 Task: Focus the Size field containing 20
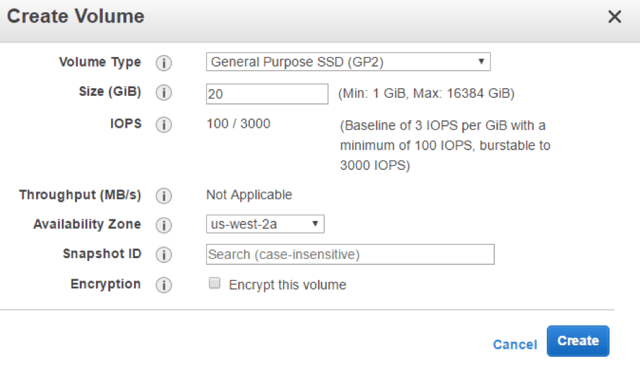pyautogui.click(x=267, y=94)
